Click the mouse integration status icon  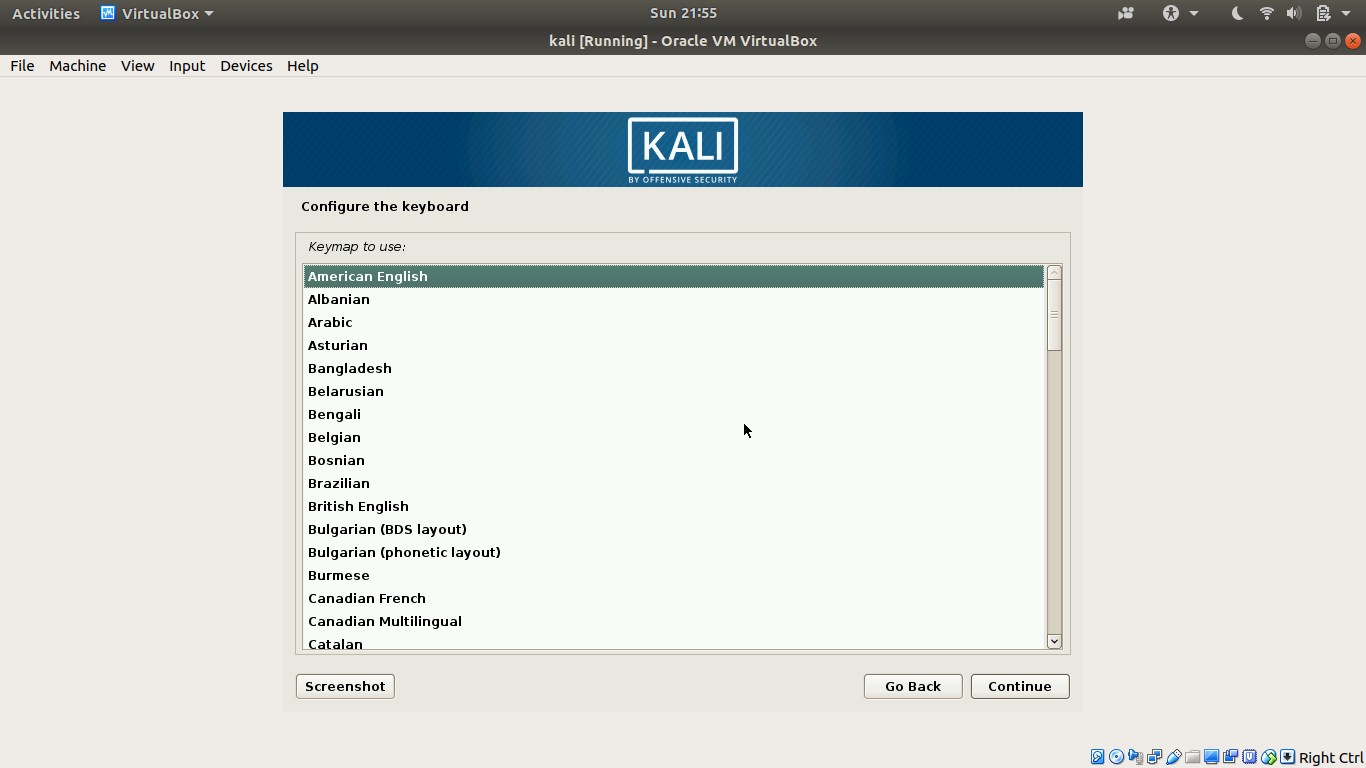click(x=1268, y=757)
